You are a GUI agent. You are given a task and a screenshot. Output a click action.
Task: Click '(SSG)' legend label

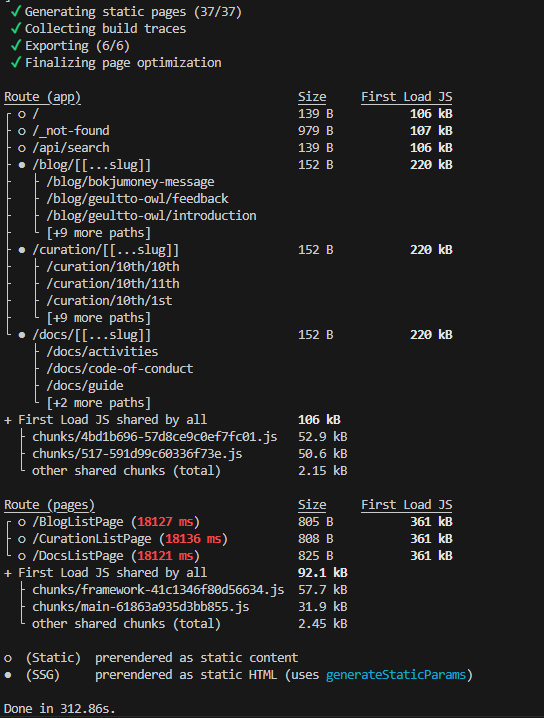tap(43, 675)
